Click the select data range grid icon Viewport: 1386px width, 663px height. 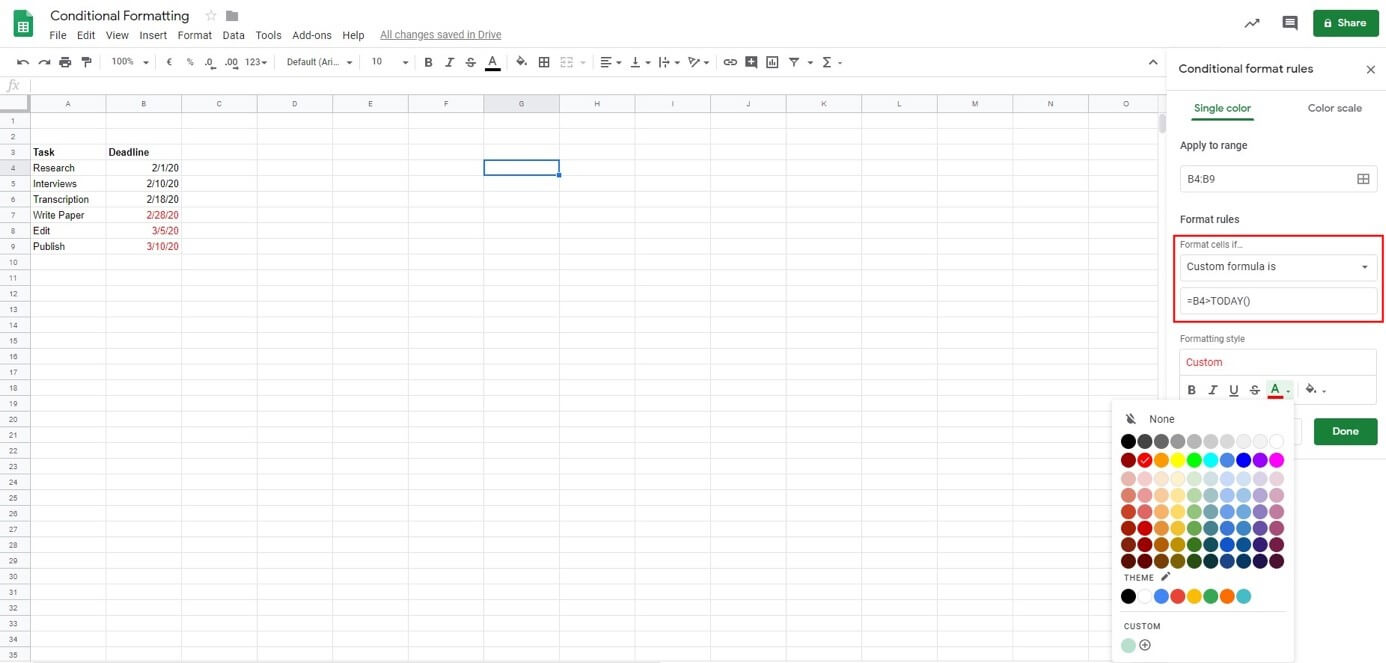[x=1362, y=179]
